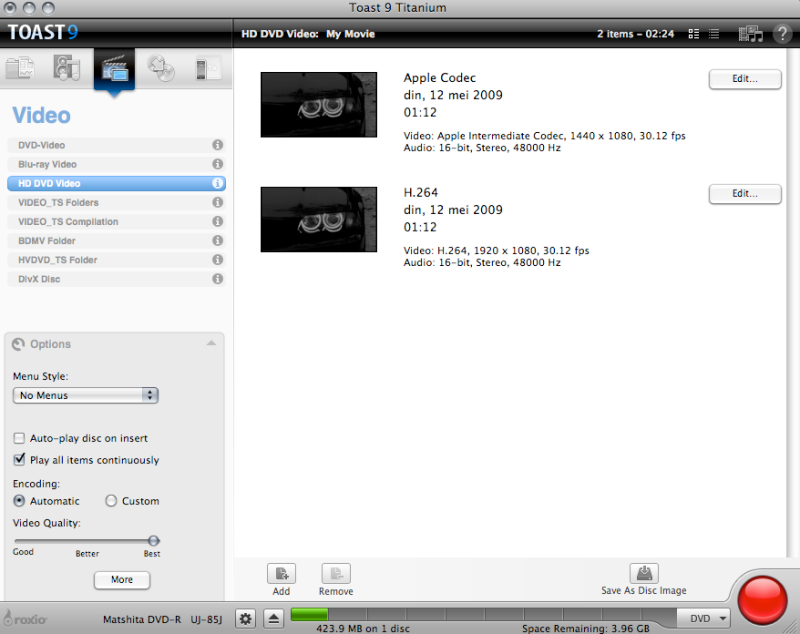Rename disc title My Movie
The image size is (800, 634).
pos(351,34)
